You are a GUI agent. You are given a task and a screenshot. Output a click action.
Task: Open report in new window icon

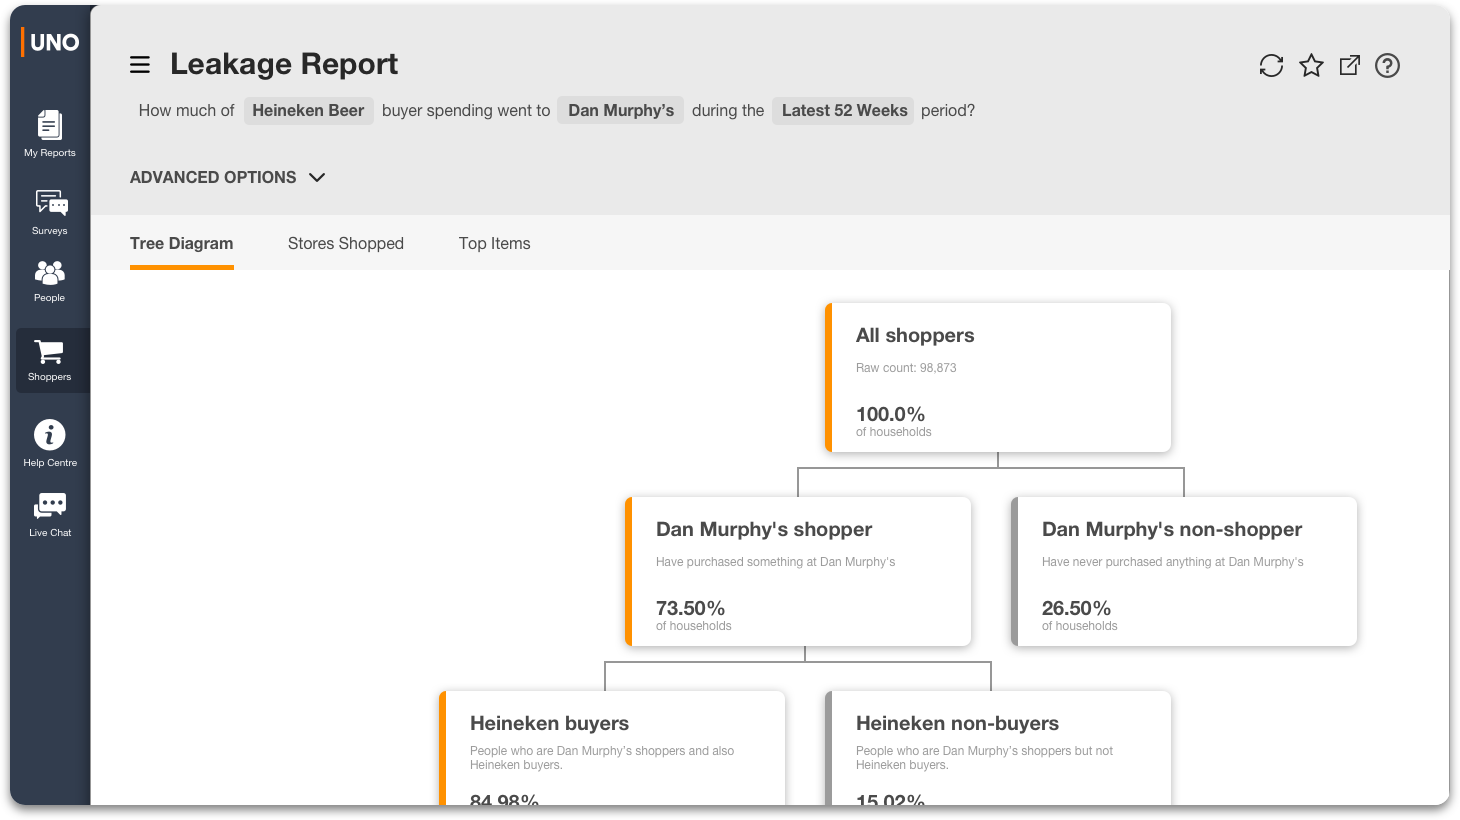point(1349,66)
